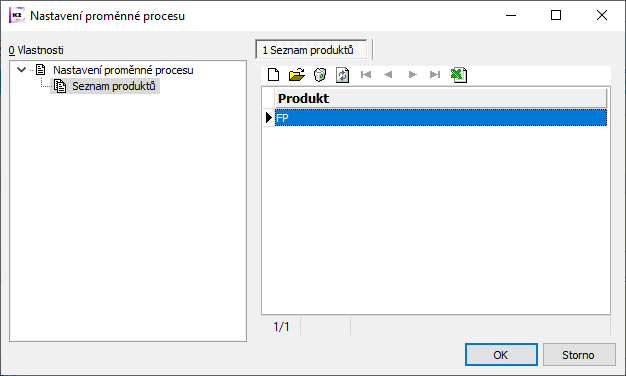Open record with the folder icon
Screen dimensions: 626x376
297,75
